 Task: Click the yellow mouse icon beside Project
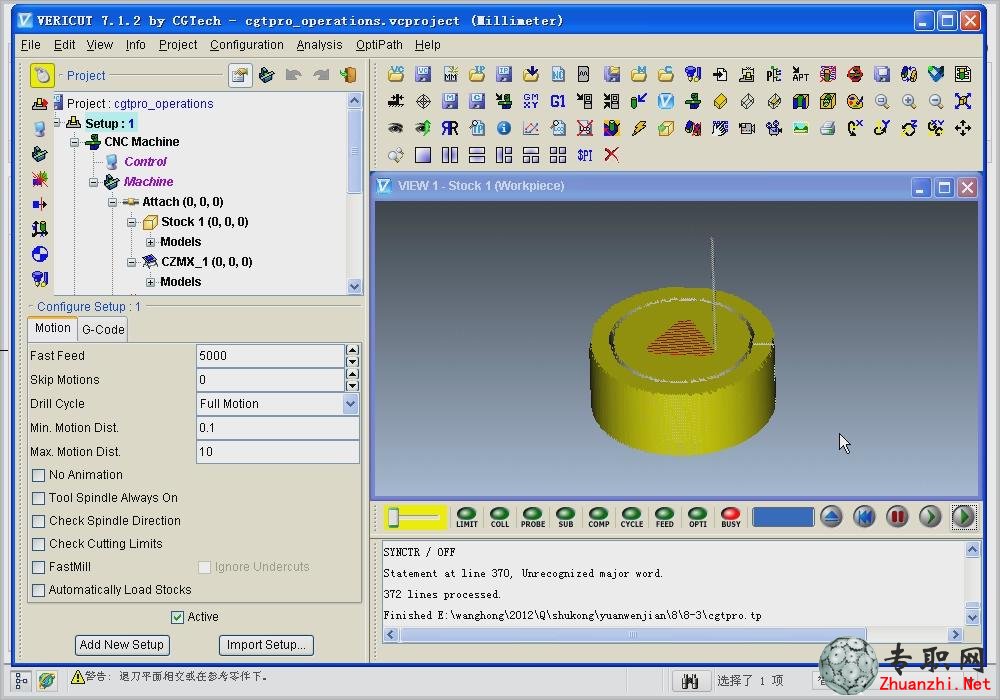[42, 75]
